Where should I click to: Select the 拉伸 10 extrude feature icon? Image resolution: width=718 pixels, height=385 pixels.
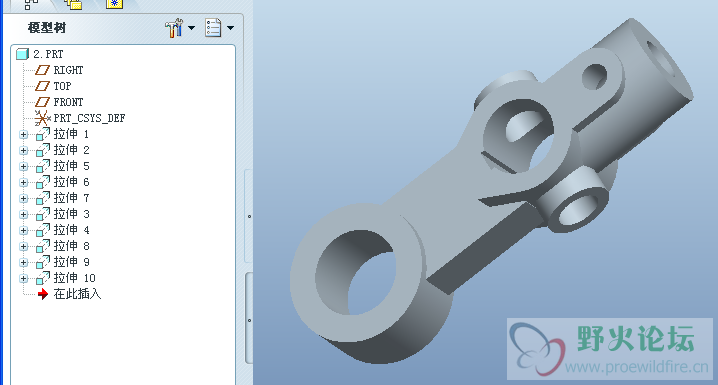pos(43,278)
